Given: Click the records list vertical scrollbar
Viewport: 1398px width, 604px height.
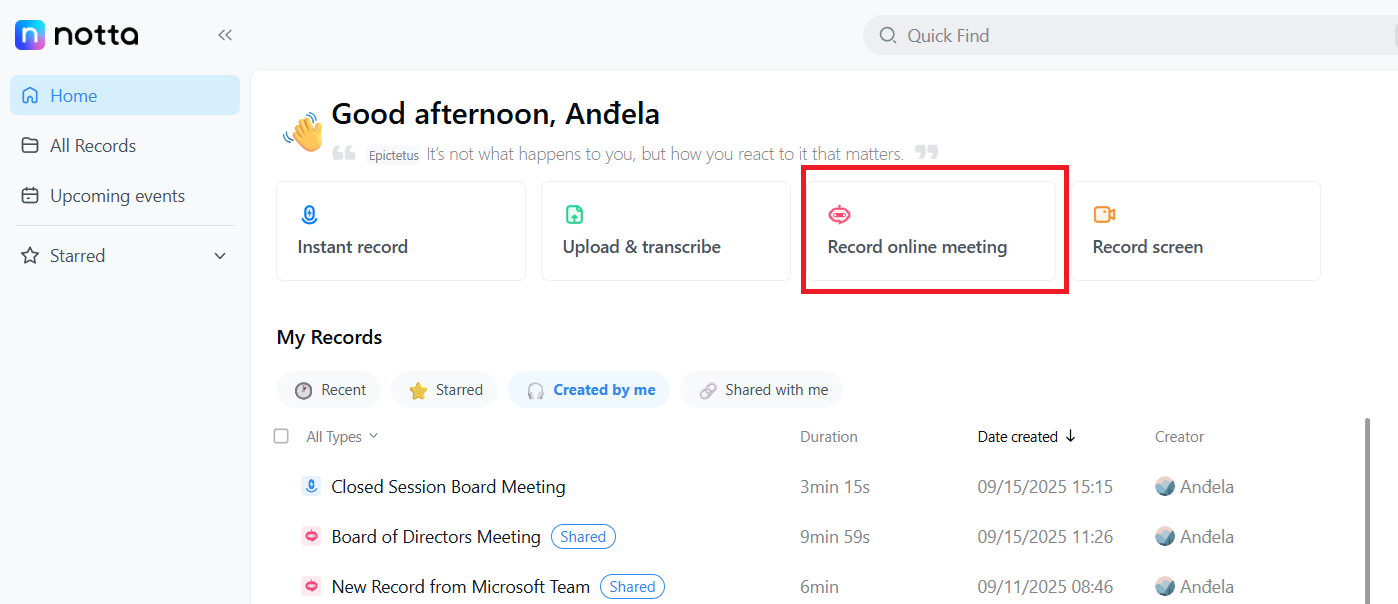Looking at the screenshot, I should [1367, 500].
